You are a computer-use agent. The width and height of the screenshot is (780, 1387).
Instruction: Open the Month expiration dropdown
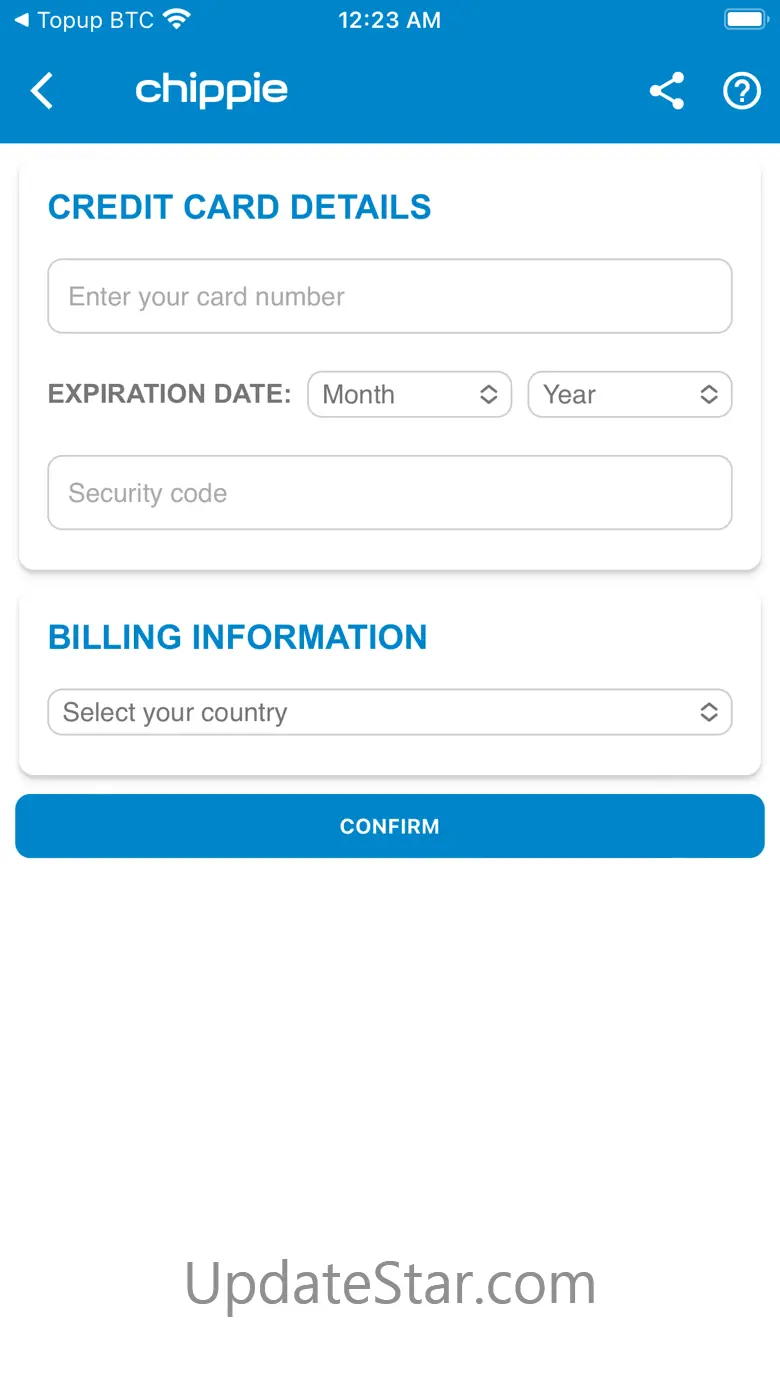[409, 395]
